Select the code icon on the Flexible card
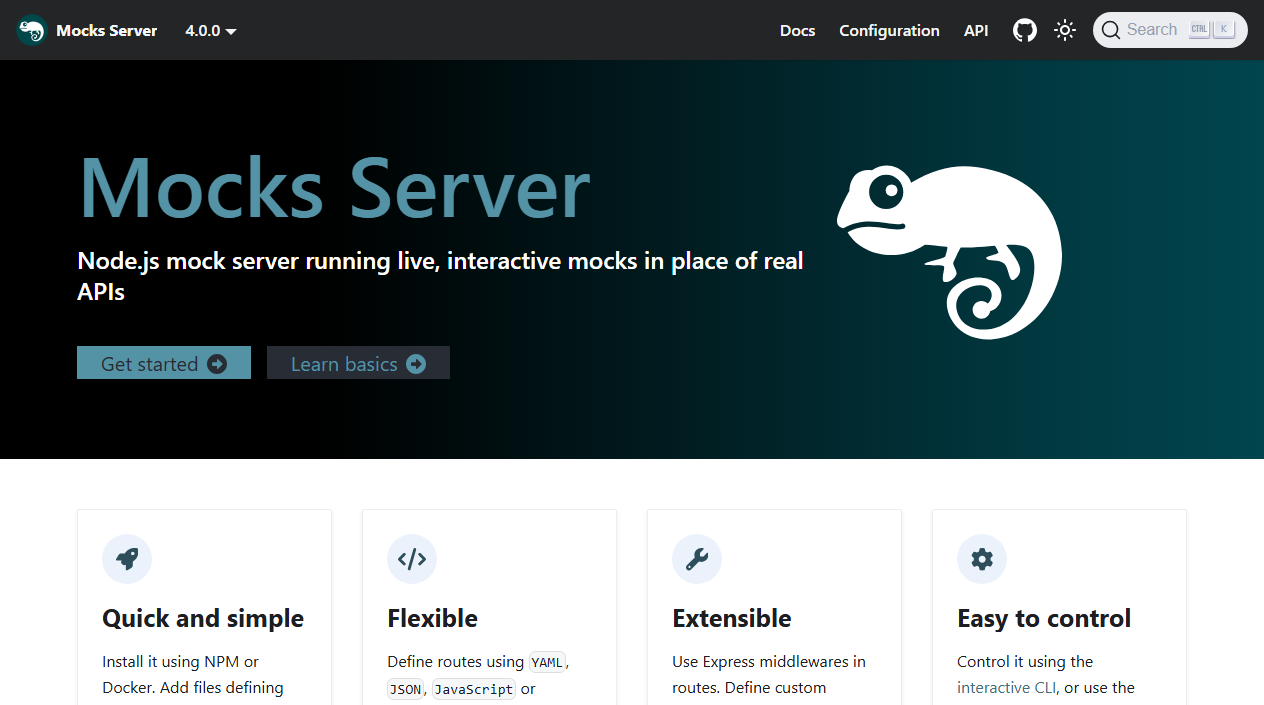 [x=412, y=559]
